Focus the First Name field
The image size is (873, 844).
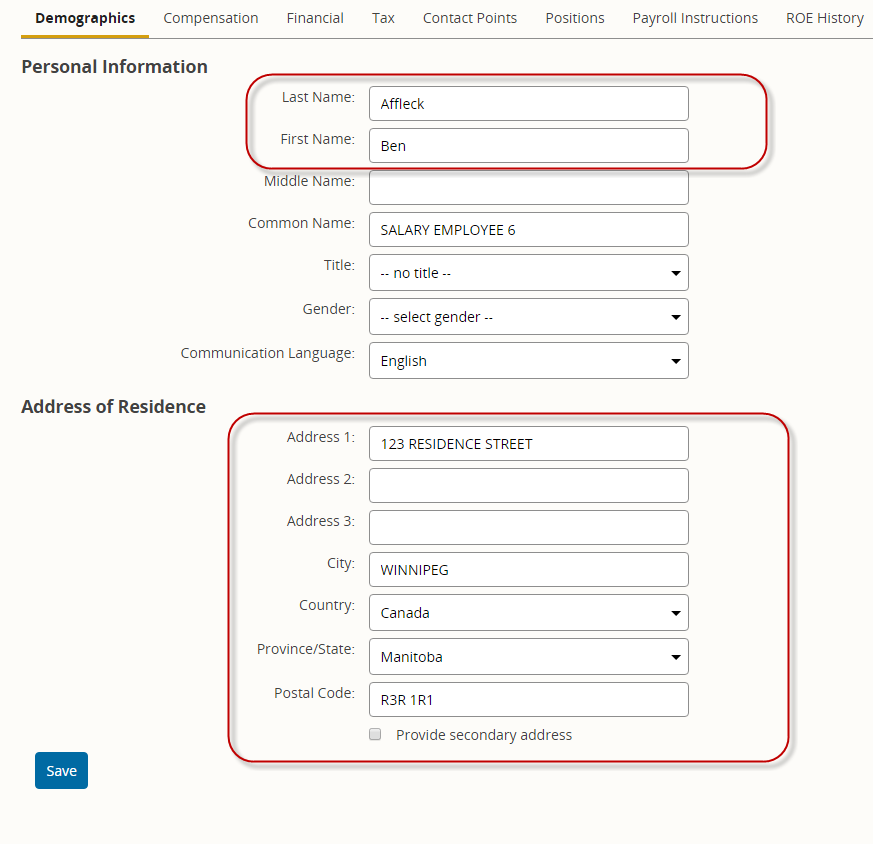528,145
